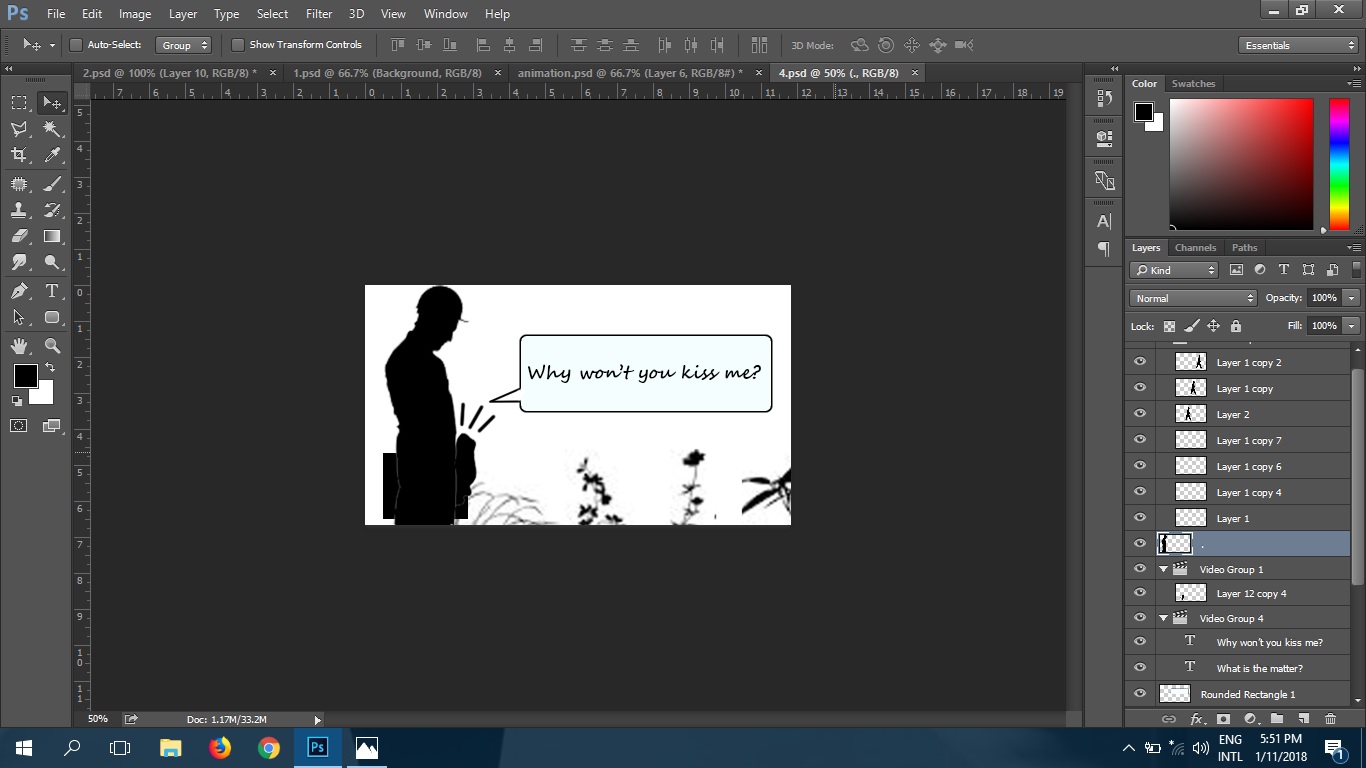The image size is (1366, 768).
Task: Select the 'Why won't you kiss me?' layer
Action: 1253,642
